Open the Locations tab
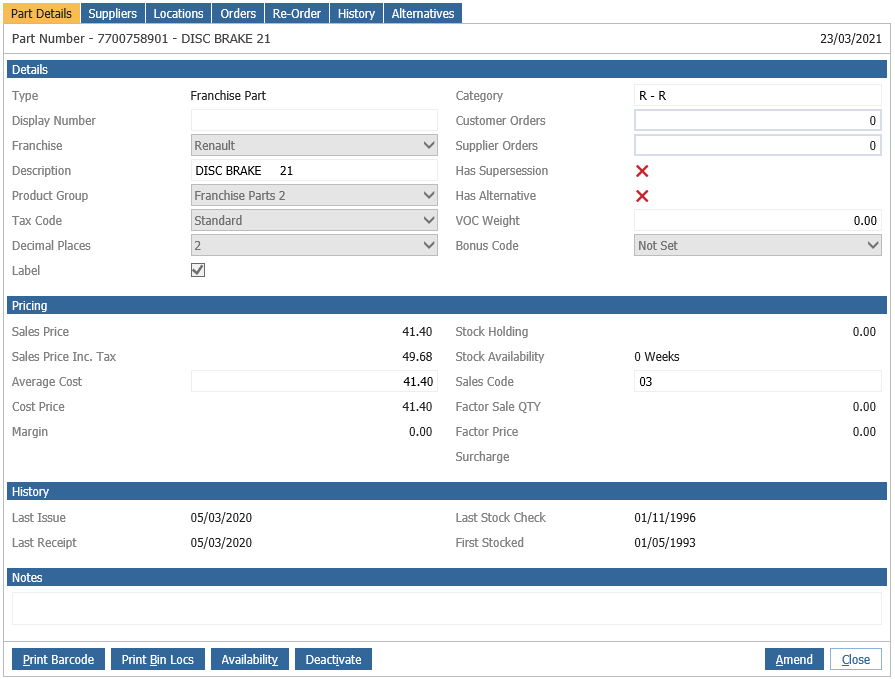Screen dimensions: 895x679 pos(178,14)
